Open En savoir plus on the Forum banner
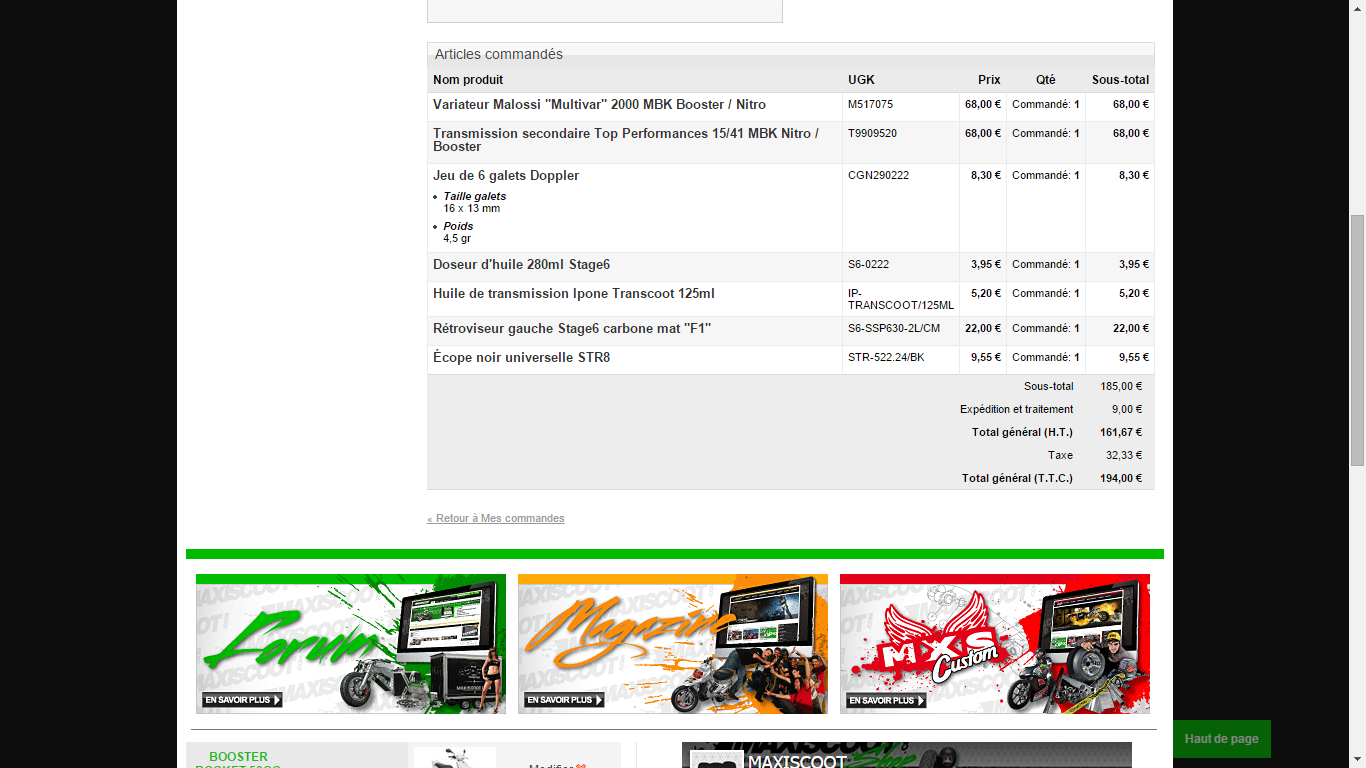This screenshot has width=1366, height=768. tap(242, 700)
